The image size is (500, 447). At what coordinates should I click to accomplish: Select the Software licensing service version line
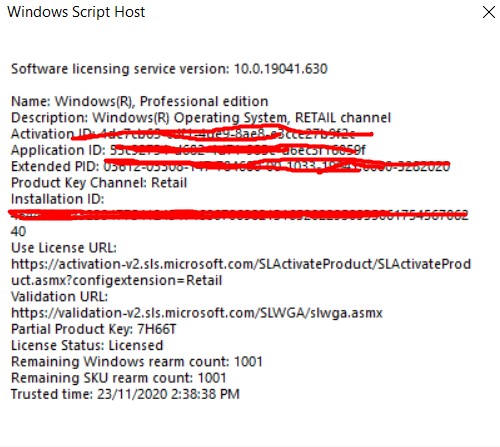pyautogui.click(x=169, y=69)
